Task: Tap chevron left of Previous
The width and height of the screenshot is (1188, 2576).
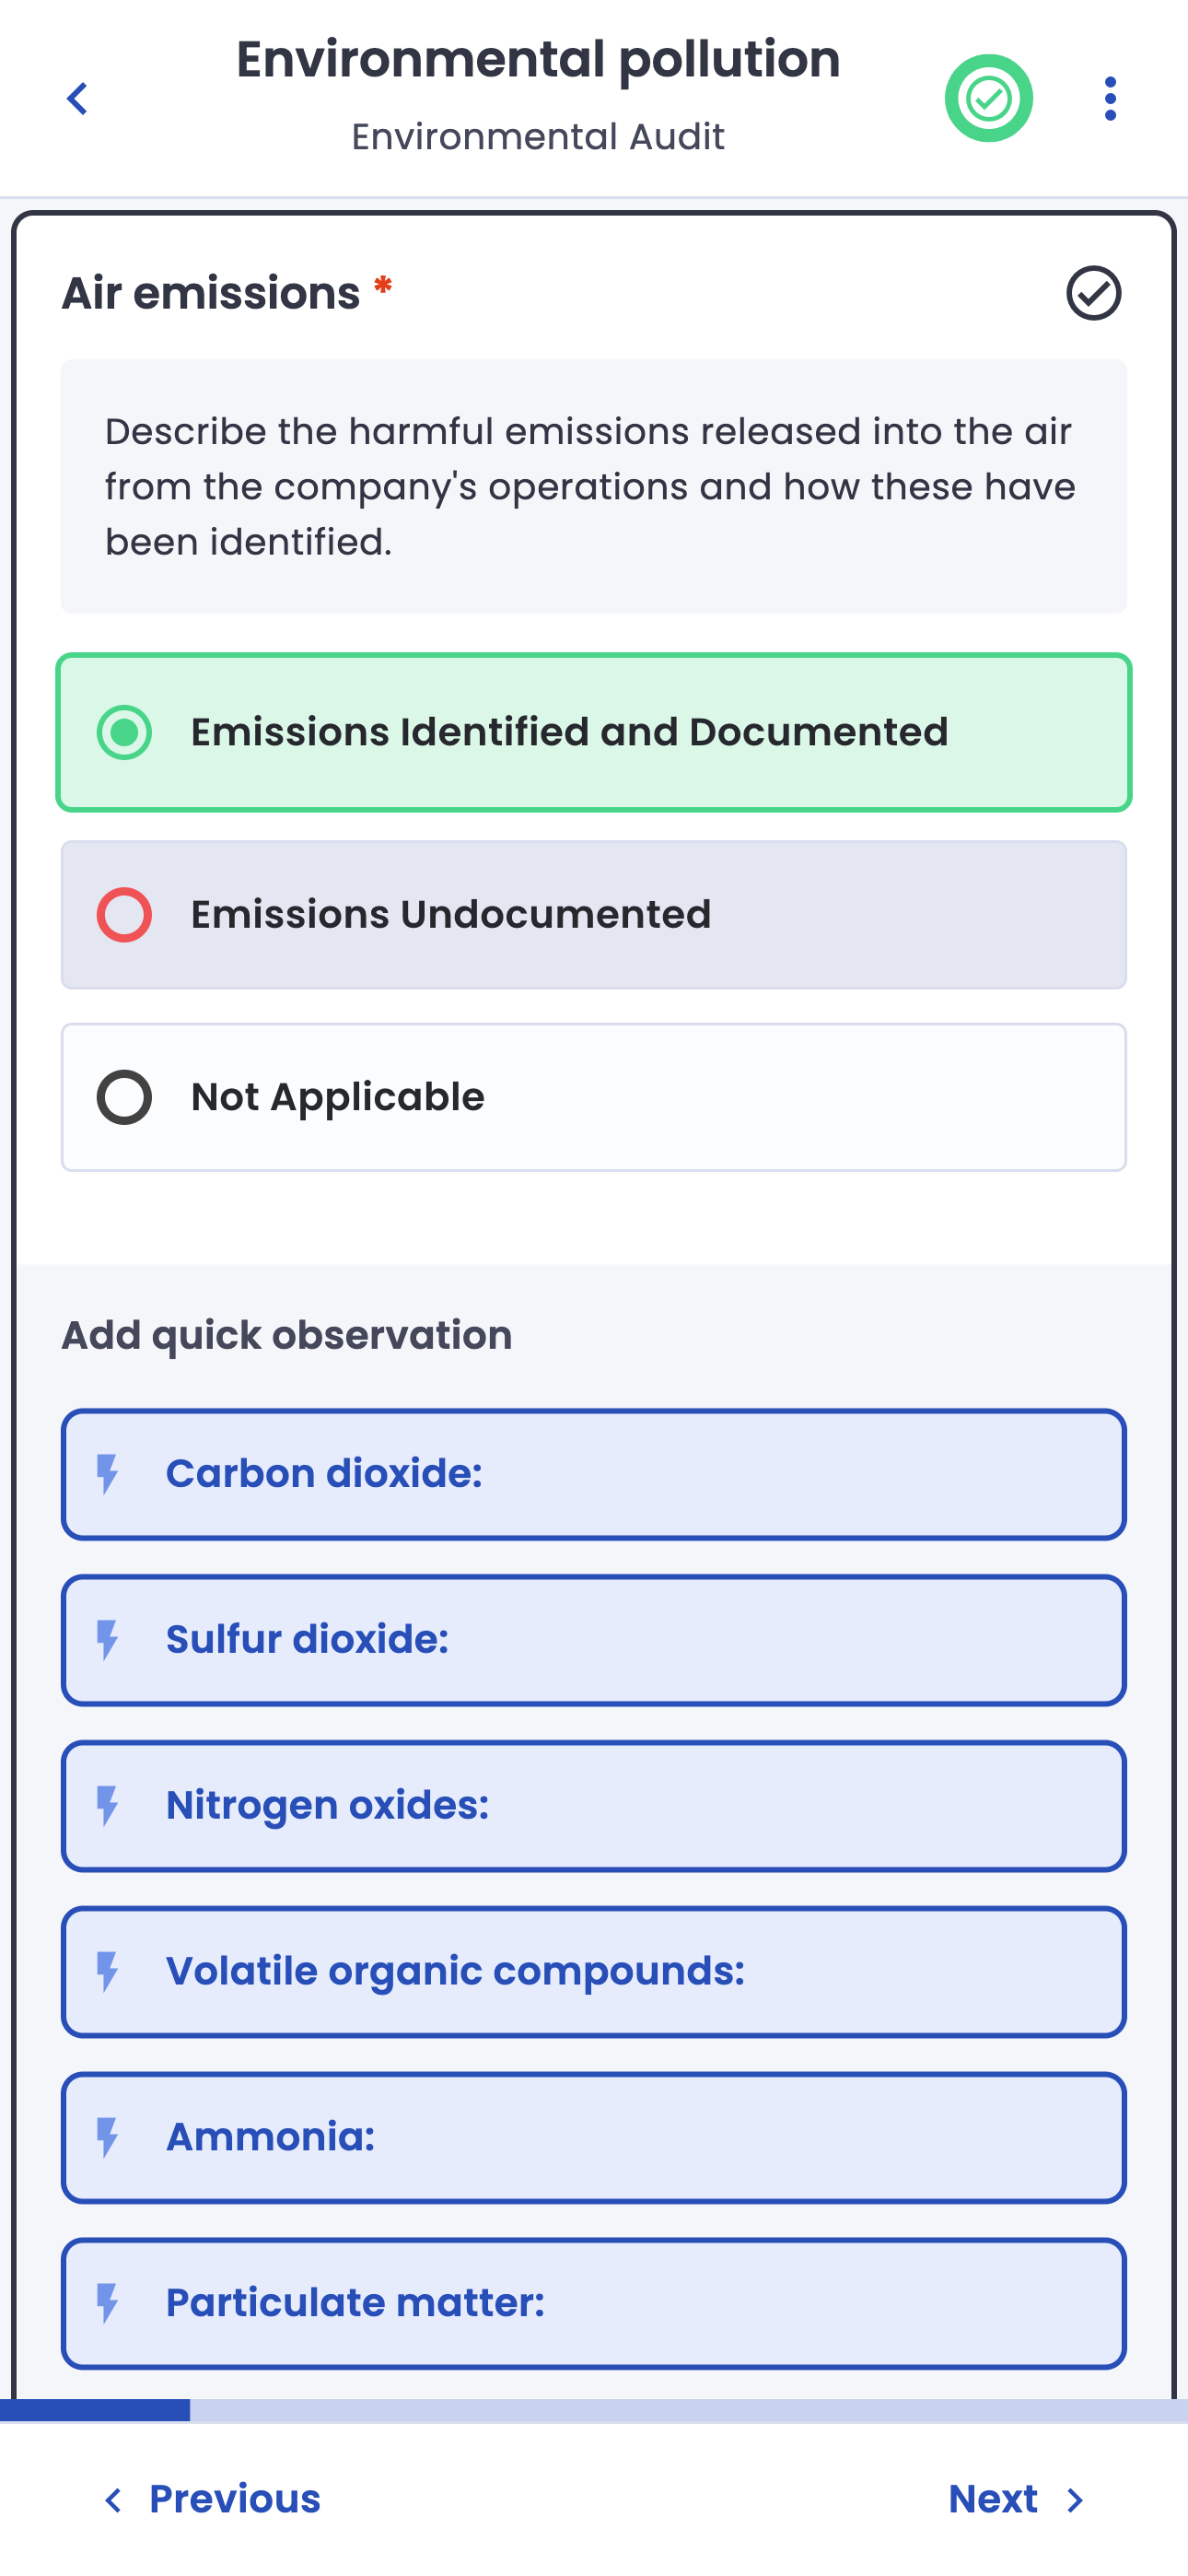Action: (114, 2500)
